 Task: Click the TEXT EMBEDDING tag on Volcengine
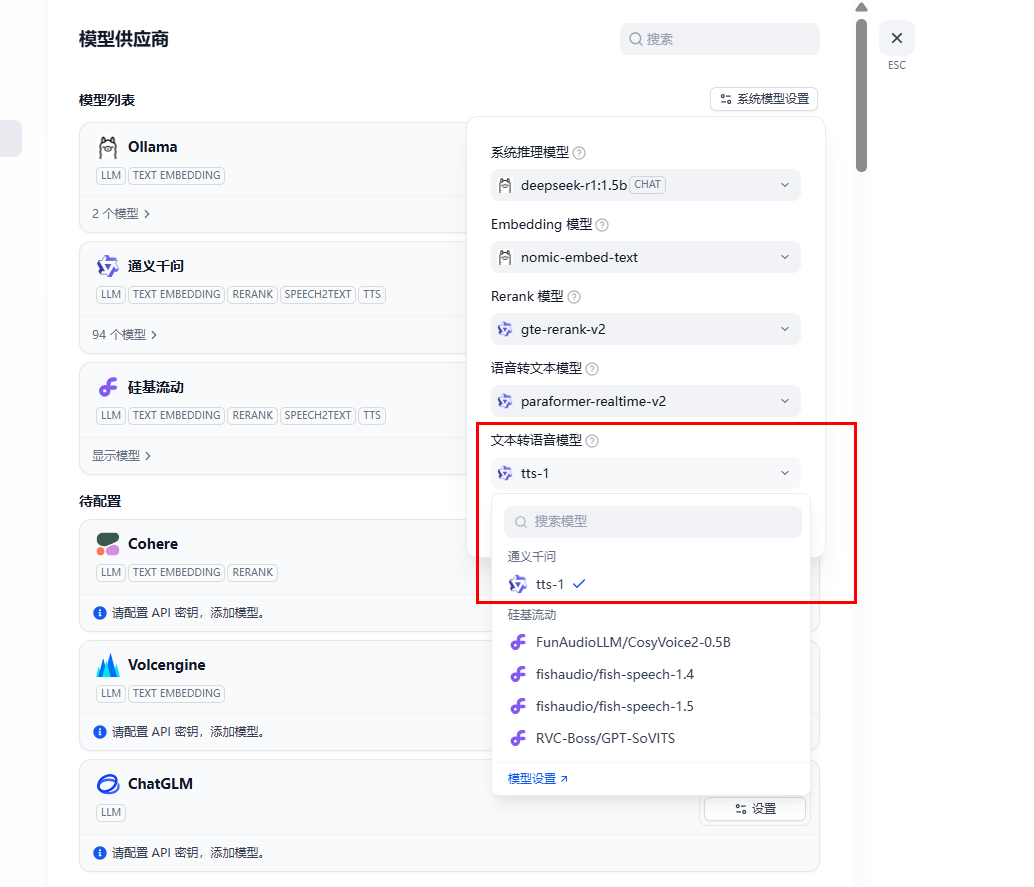(x=176, y=693)
